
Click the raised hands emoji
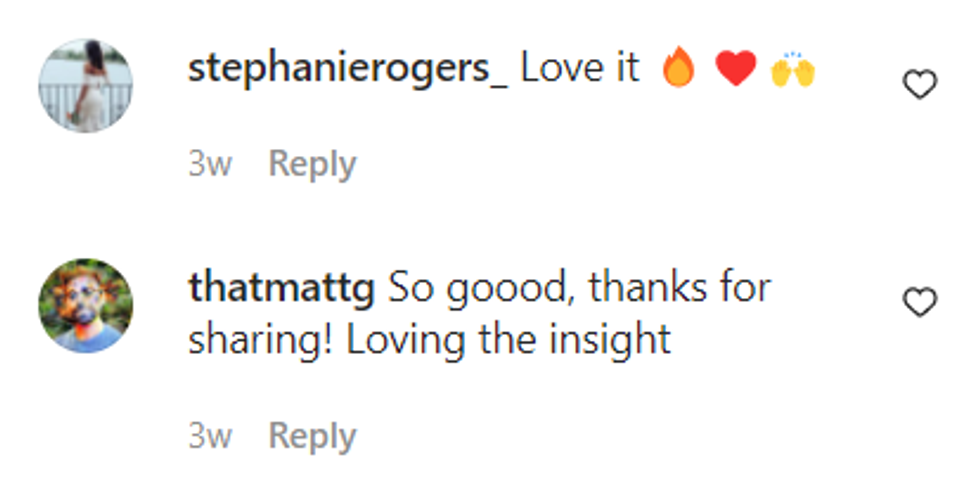(793, 70)
